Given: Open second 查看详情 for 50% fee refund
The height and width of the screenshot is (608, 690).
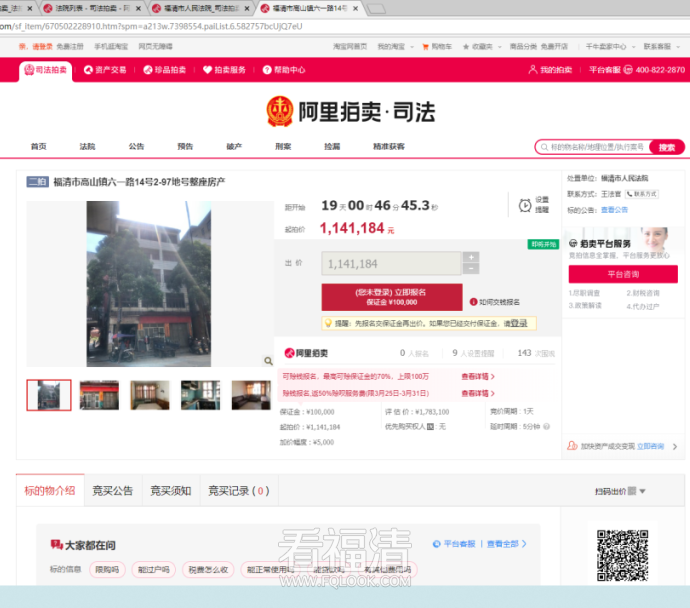Looking at the screenshot, I should pos(478,393).
